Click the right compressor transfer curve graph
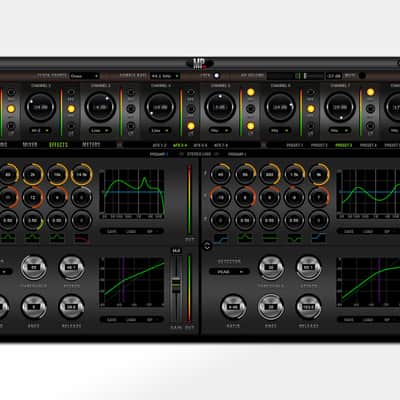 pyautogui.click(x=368, y=282)
